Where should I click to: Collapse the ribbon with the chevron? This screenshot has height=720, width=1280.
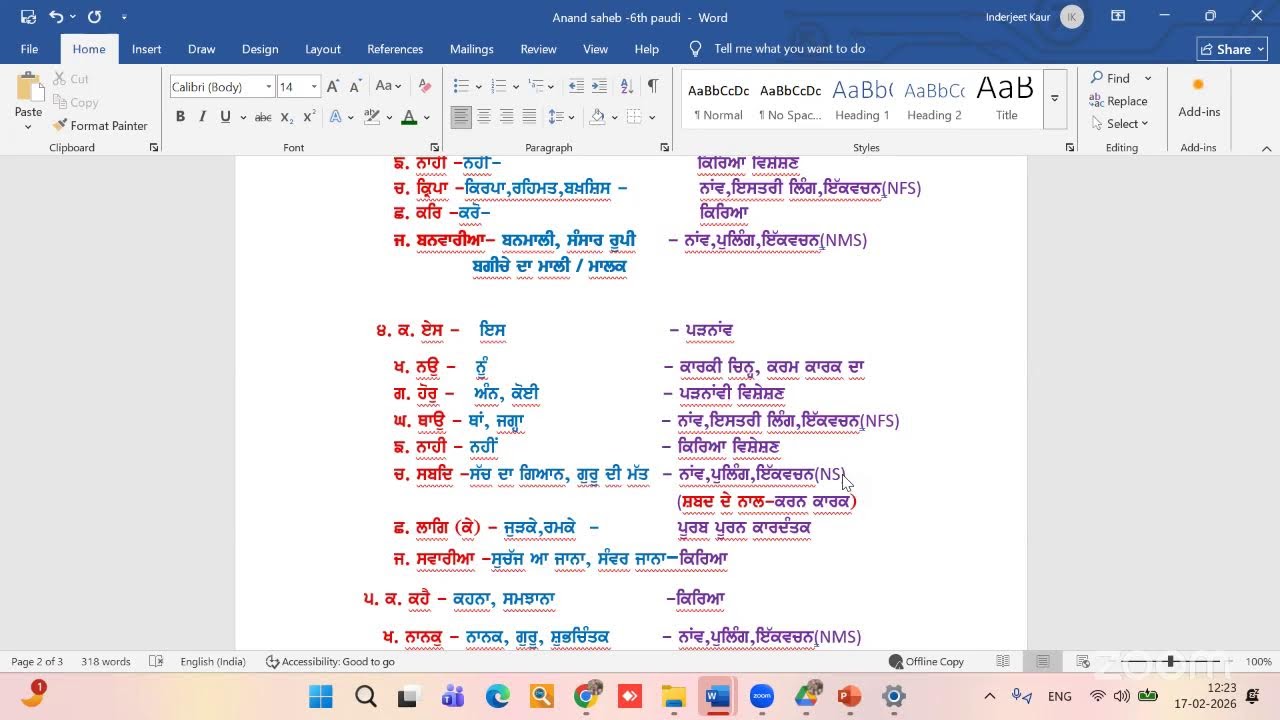1266,148
